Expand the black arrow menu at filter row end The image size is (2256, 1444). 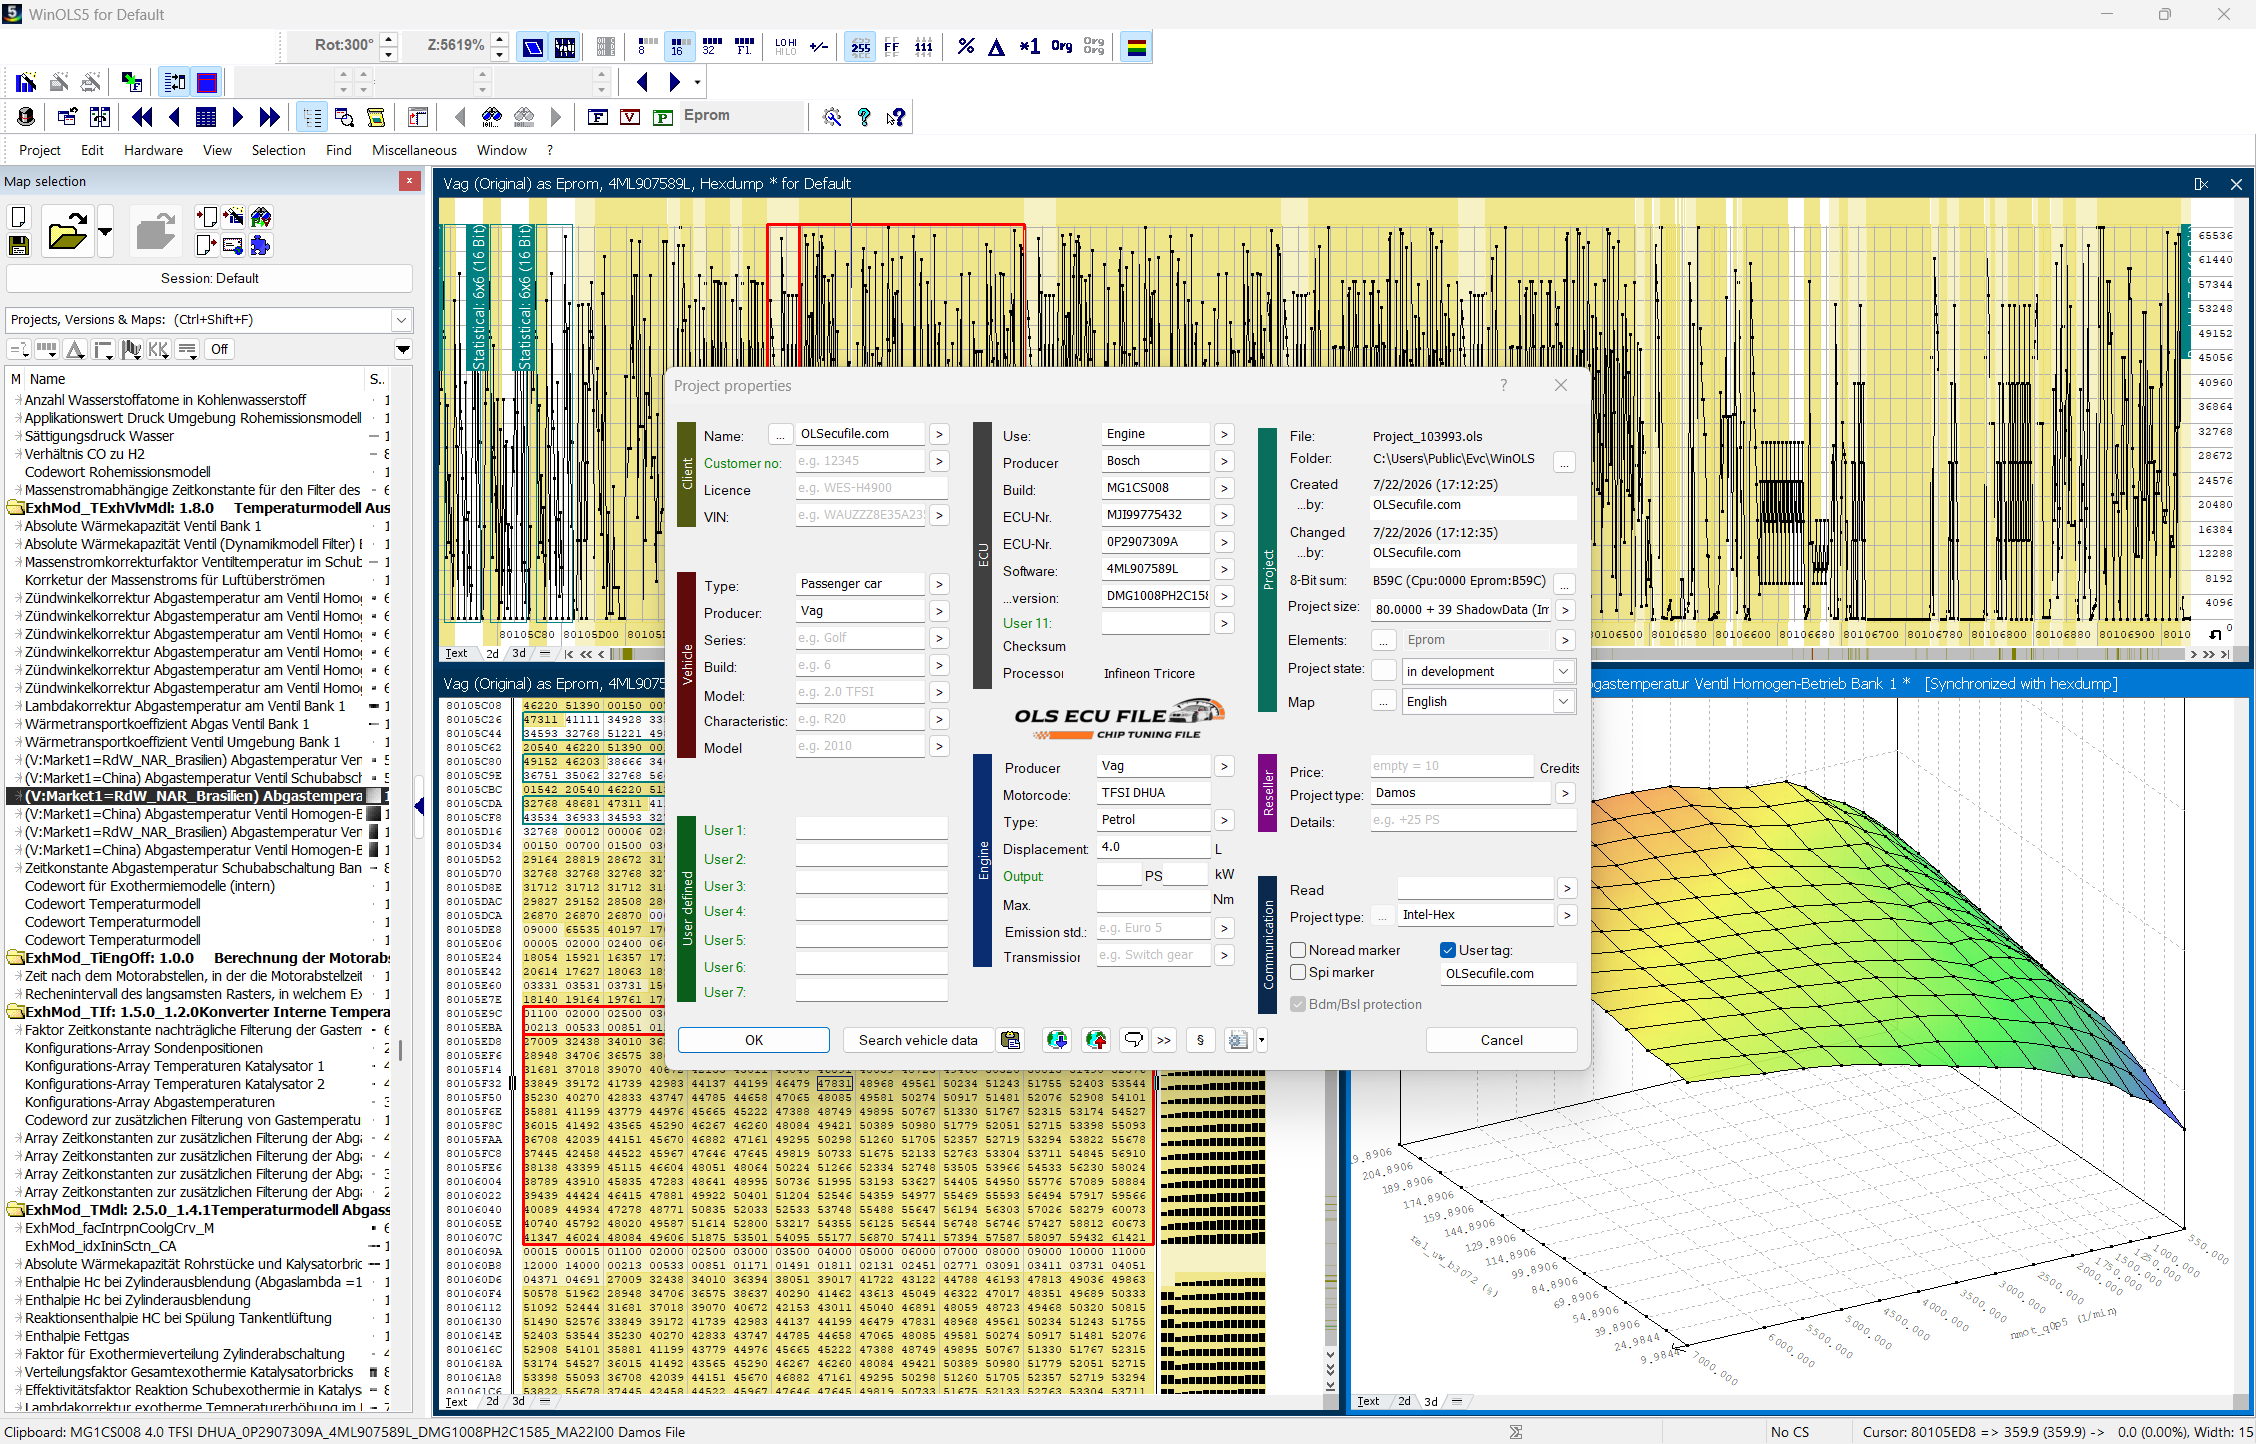pyautogui.click(x=403, y=349)
